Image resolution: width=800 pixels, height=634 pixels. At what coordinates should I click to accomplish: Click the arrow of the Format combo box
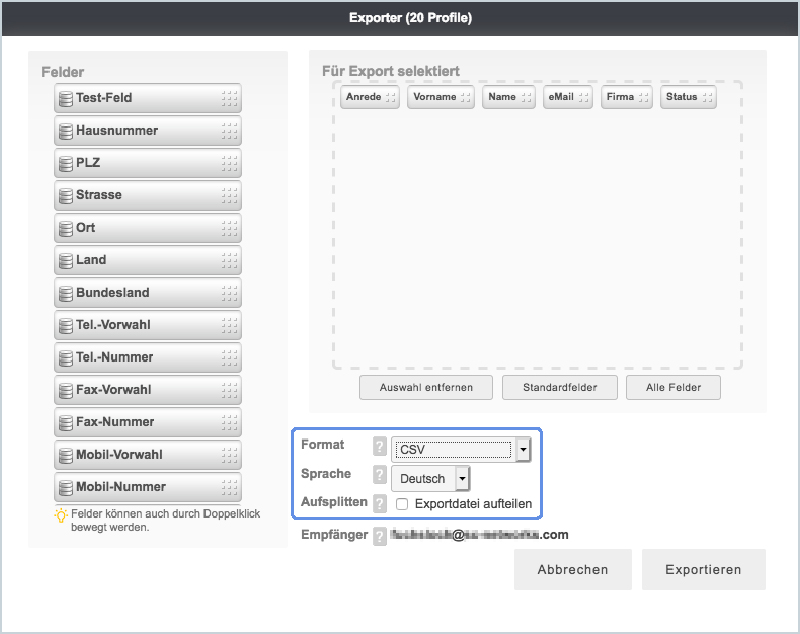(x=523, y=450)
